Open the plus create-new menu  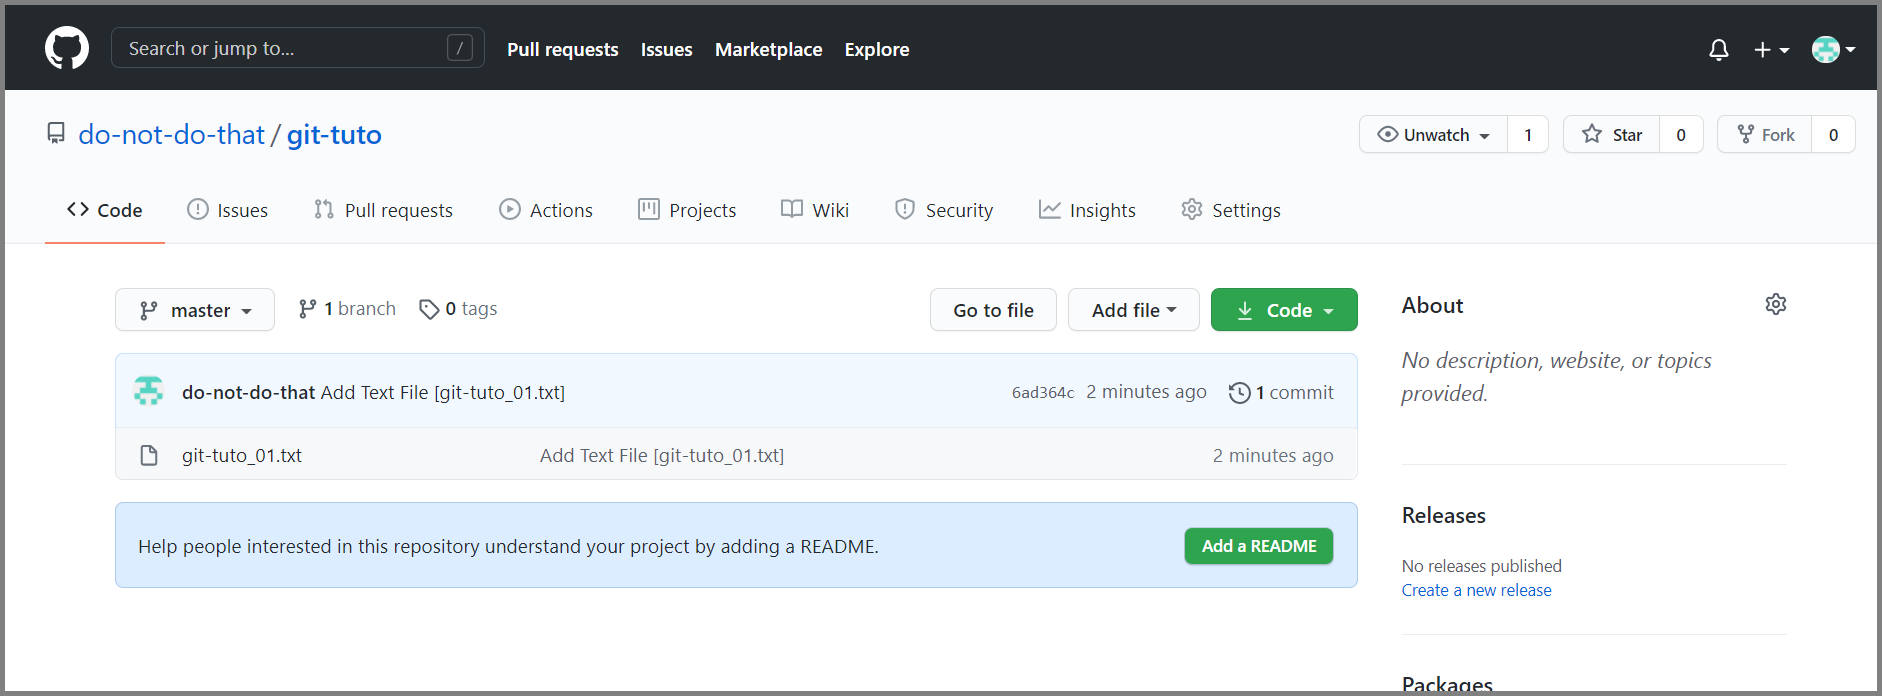click(x=1771, y=49)
